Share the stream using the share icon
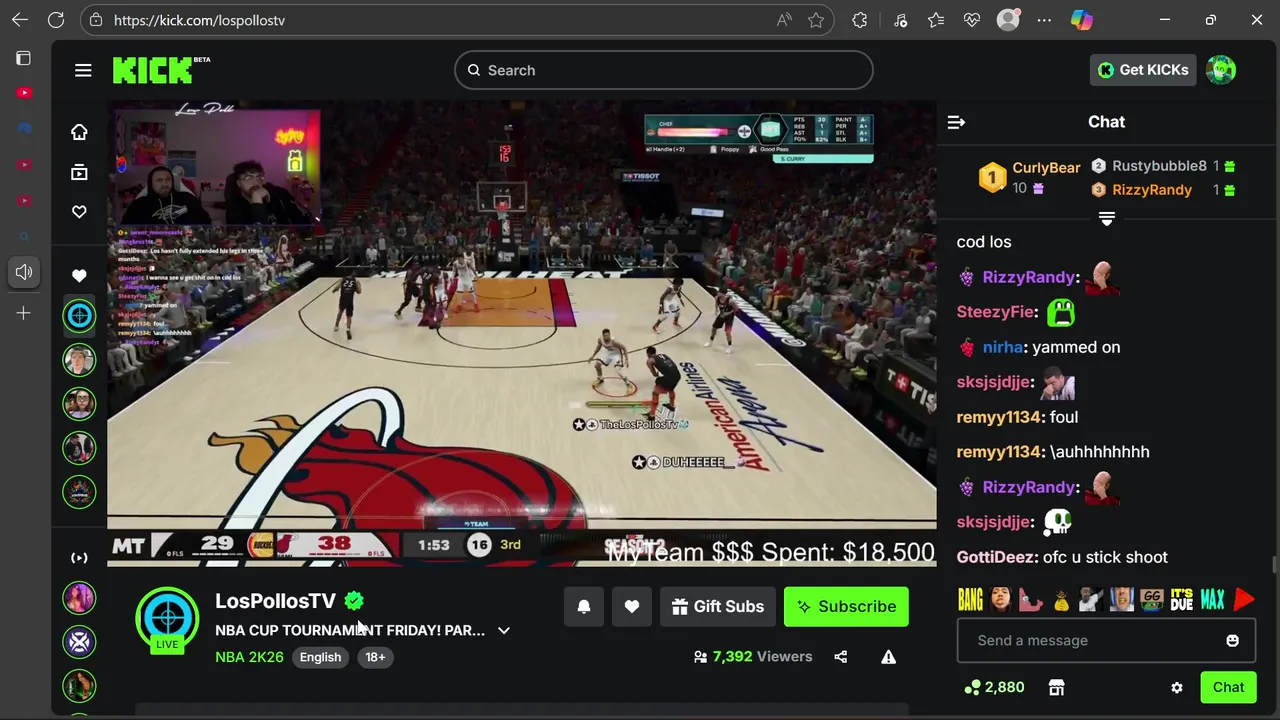 (840, 657)
